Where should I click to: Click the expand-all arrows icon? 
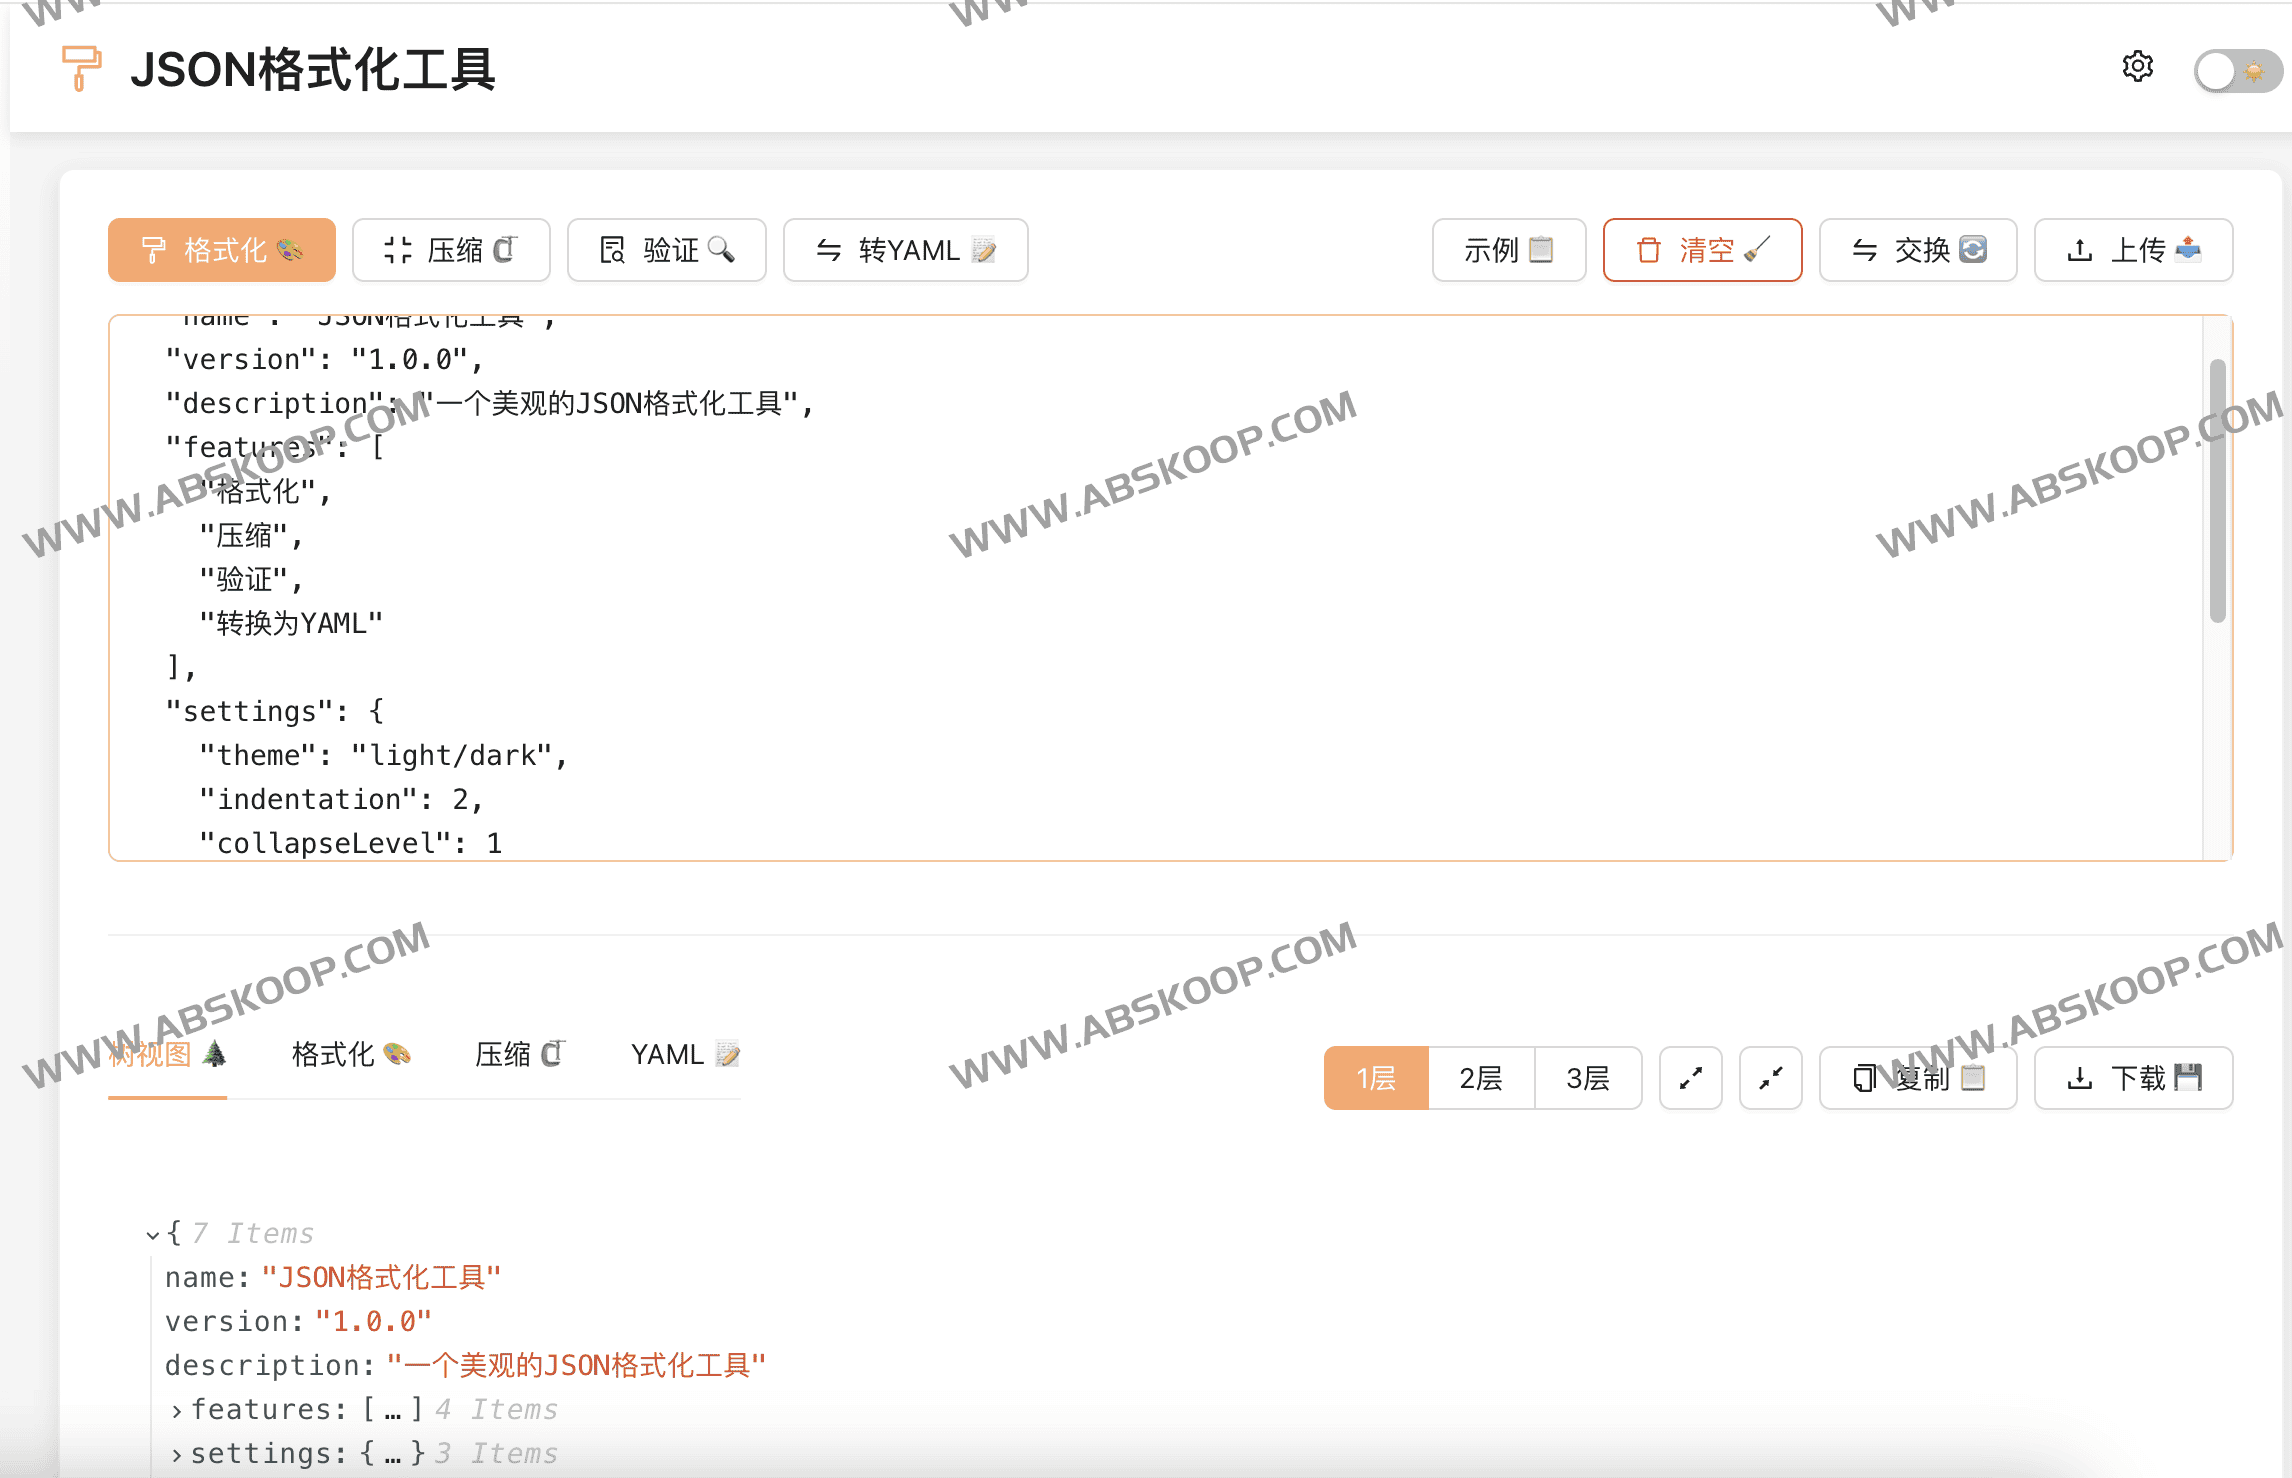click(1690, 1078)
